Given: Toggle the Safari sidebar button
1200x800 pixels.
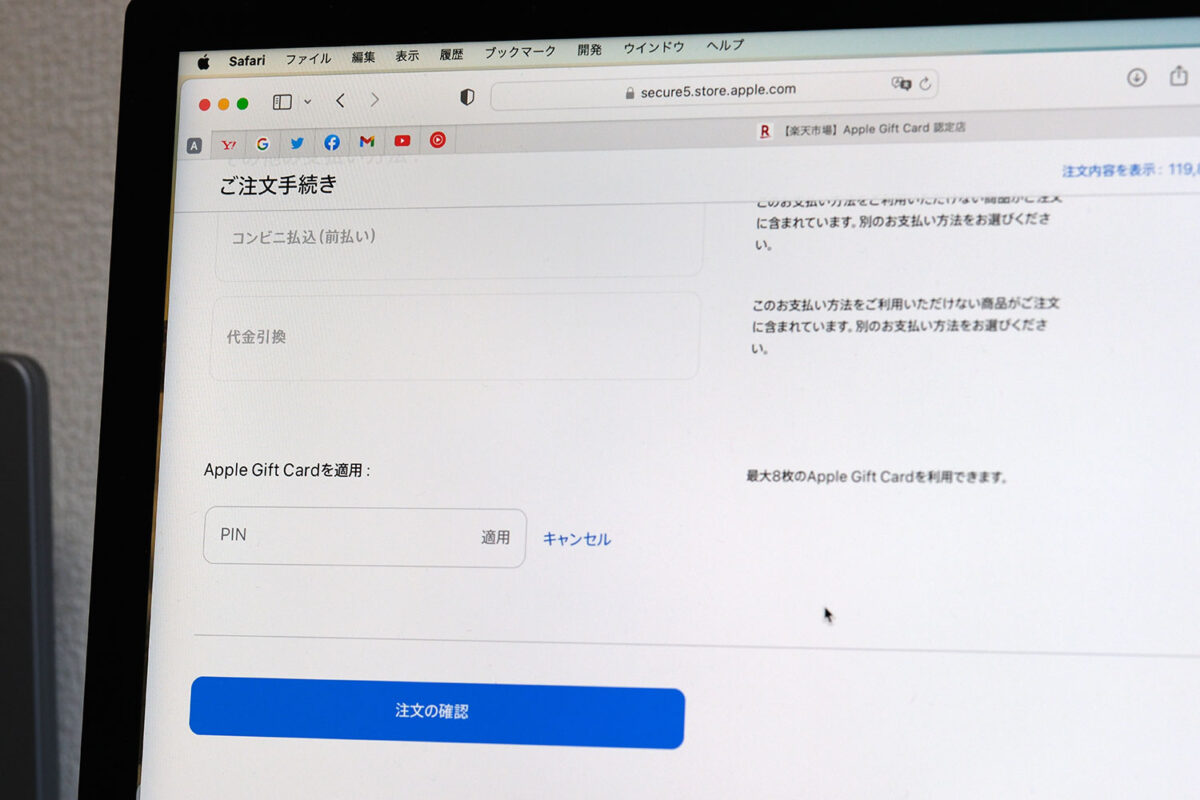Looking at the screenshot, I should [x=282, y=102].
